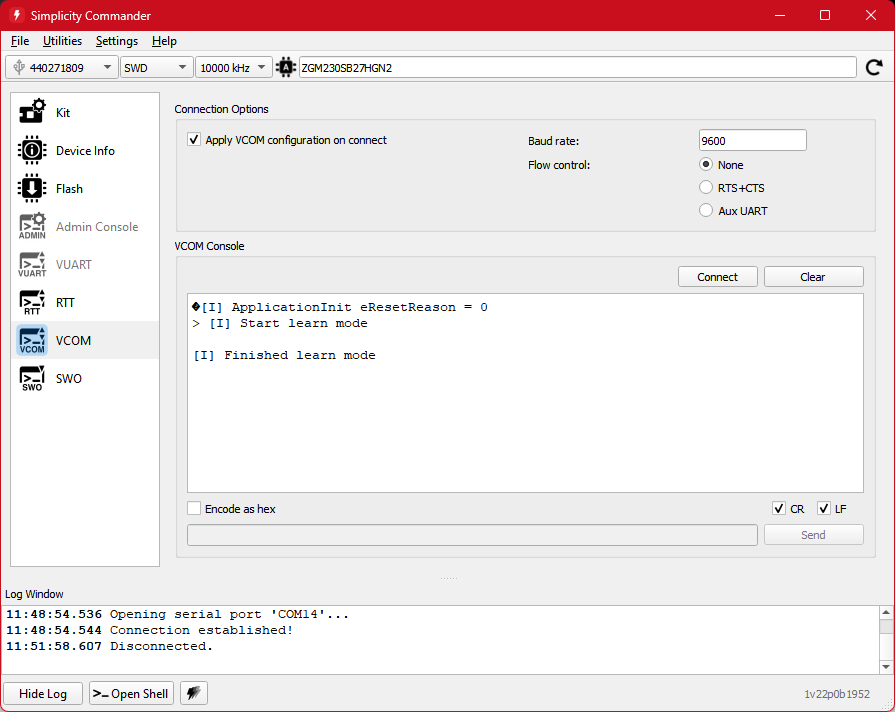The height and width of the screenshot is (712, 895).
Task: Click the chip icon beside device name field
Action: [x=285, y=67]
